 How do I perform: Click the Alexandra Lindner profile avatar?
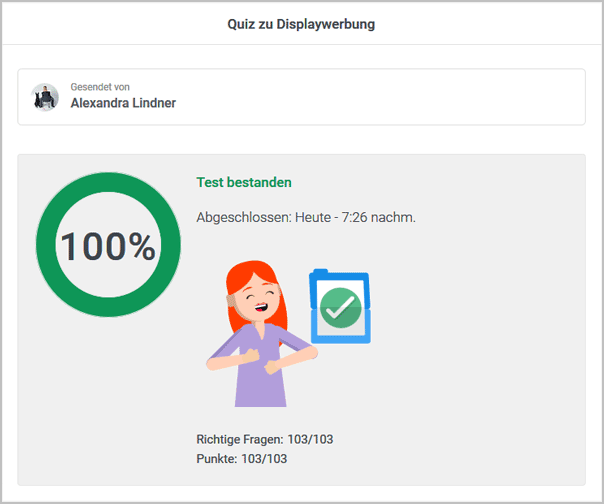pos(45,97)
